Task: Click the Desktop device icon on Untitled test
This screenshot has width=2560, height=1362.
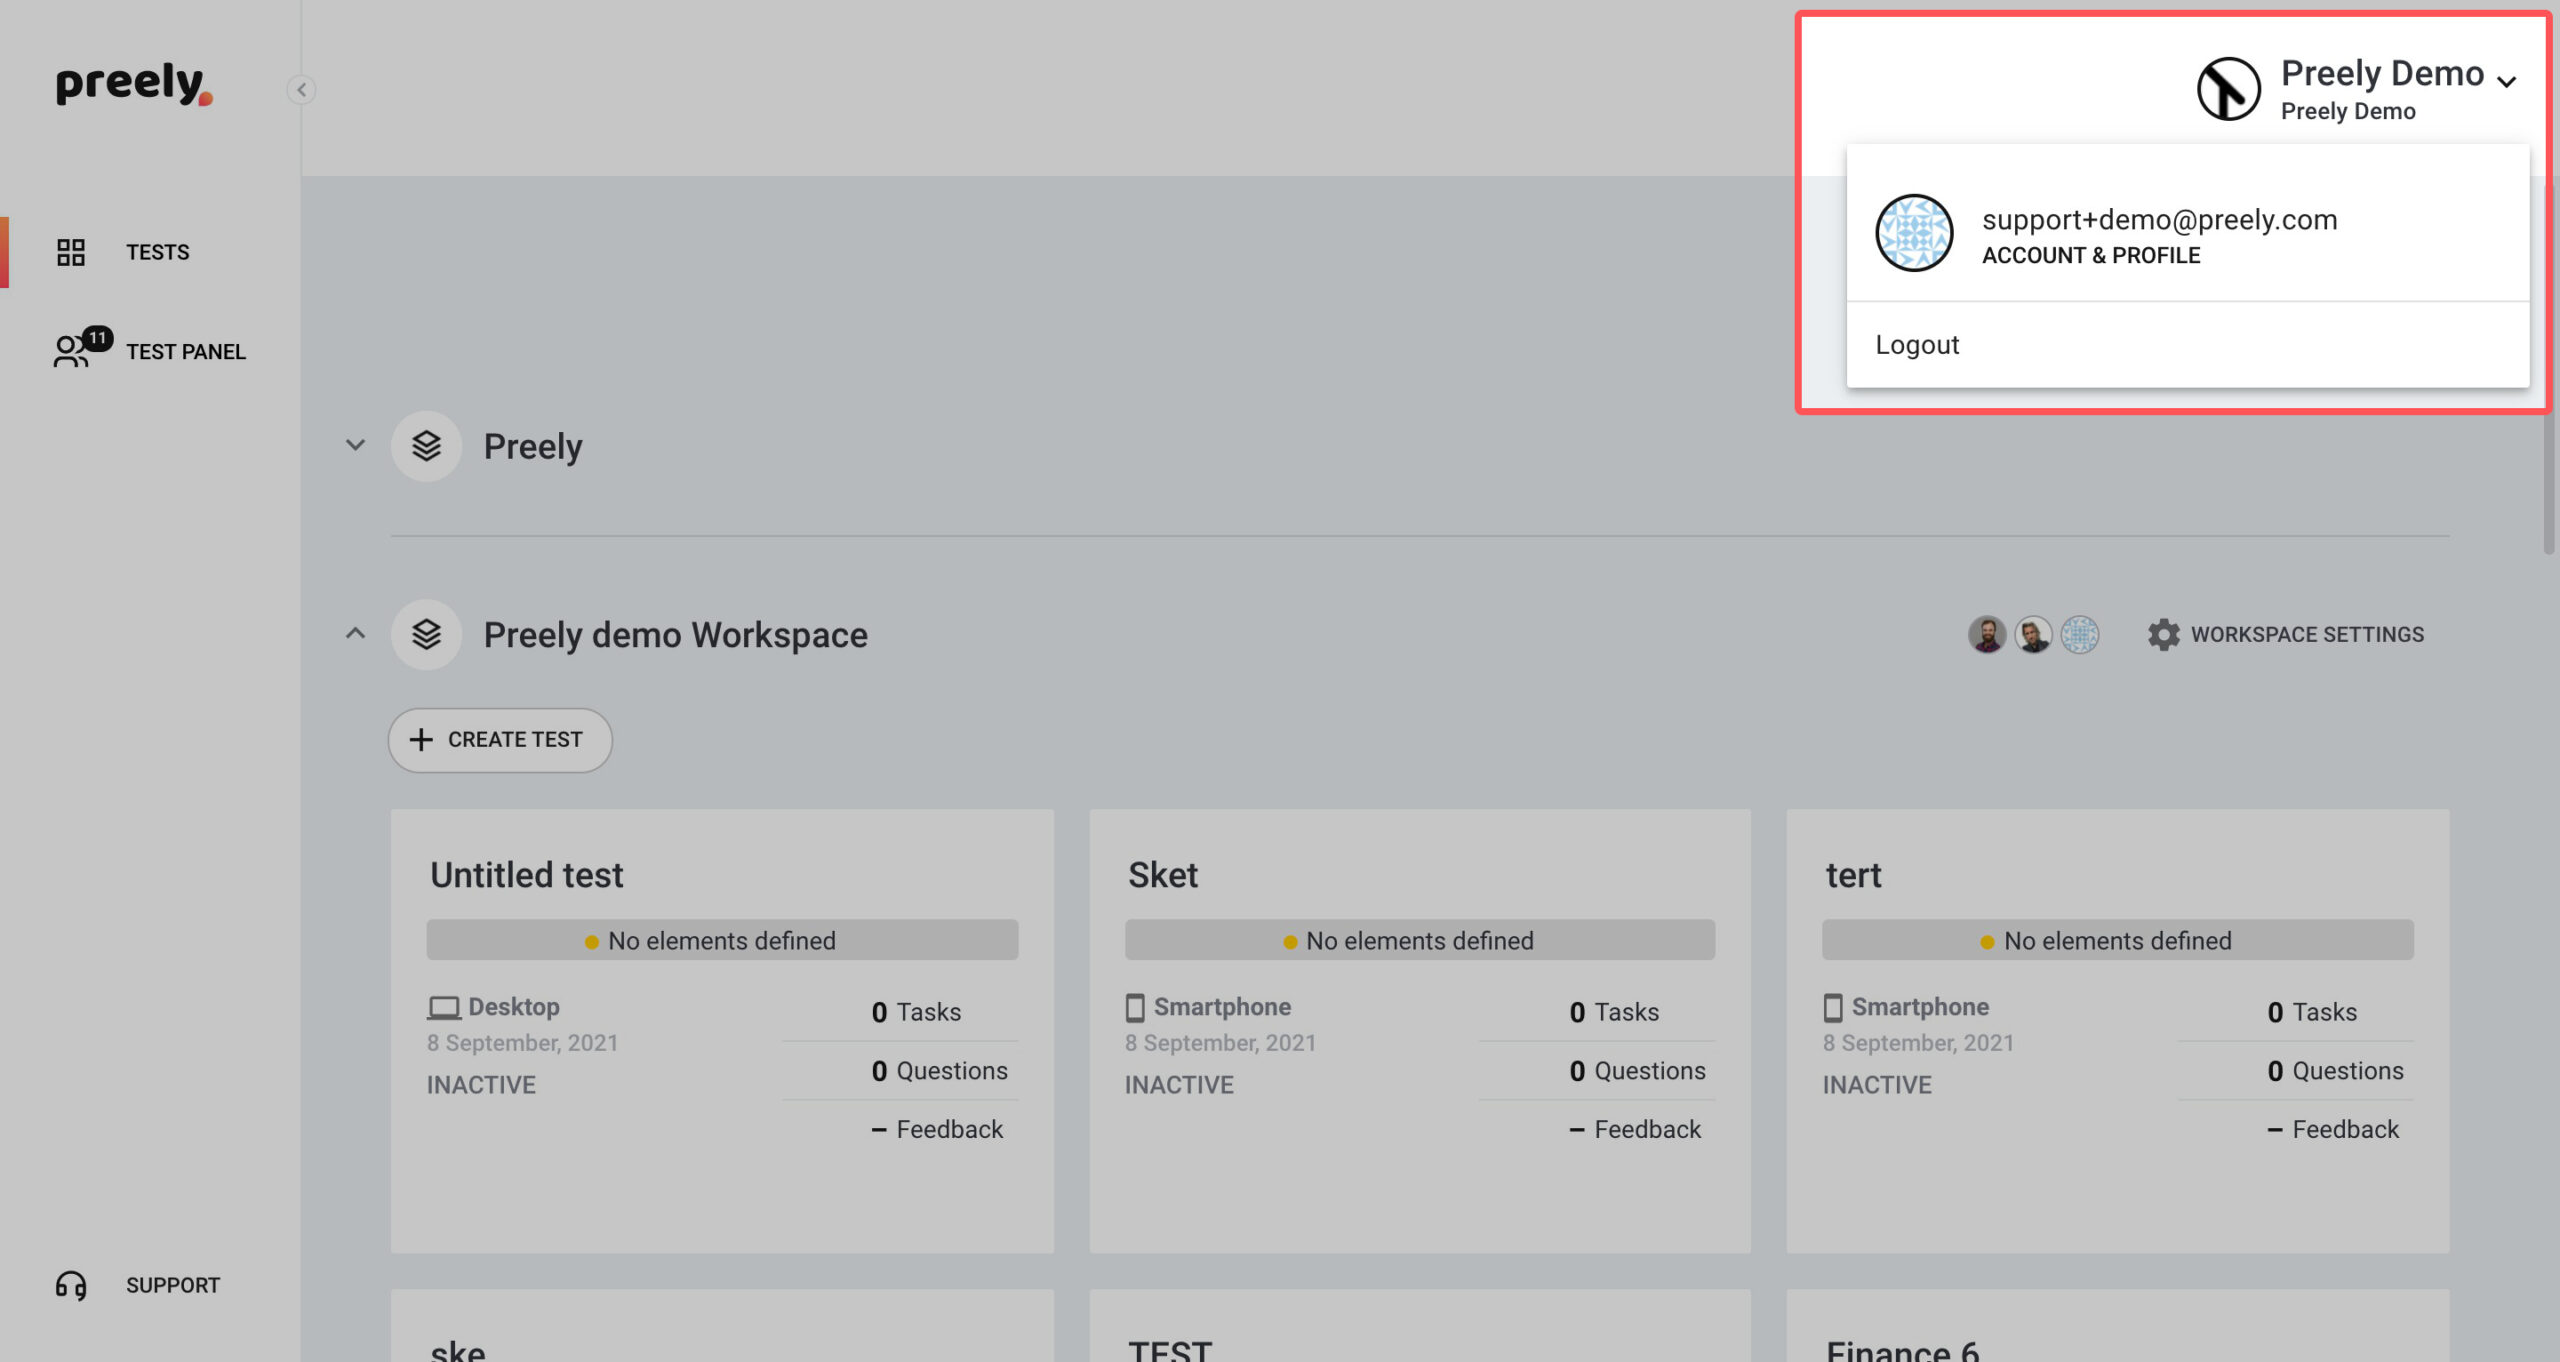Action: tap(443, 1007)
